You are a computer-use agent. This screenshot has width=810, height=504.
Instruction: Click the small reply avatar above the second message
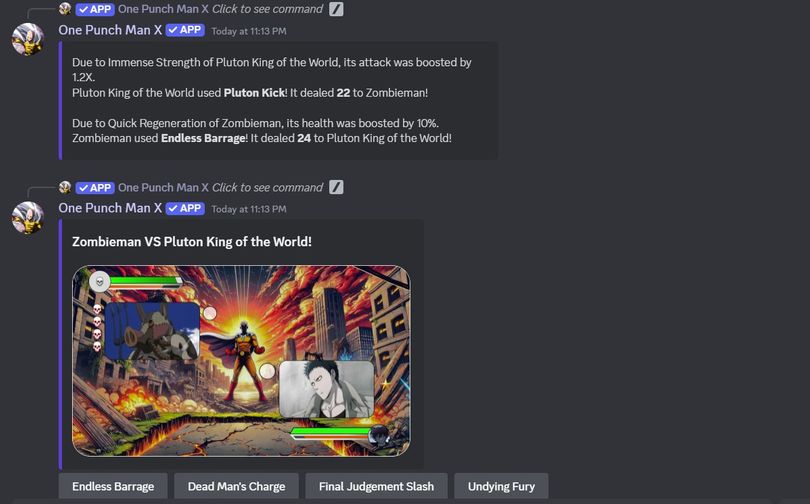[65, 187]
